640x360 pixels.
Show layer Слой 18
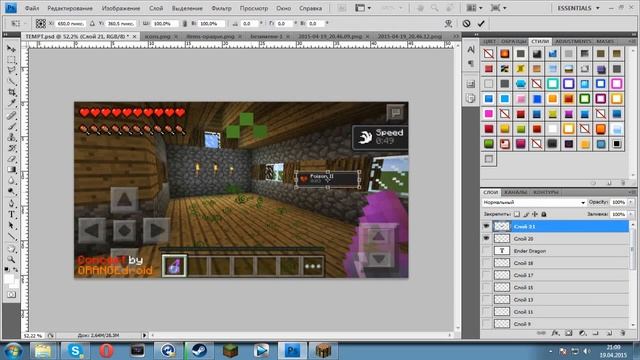486,263
